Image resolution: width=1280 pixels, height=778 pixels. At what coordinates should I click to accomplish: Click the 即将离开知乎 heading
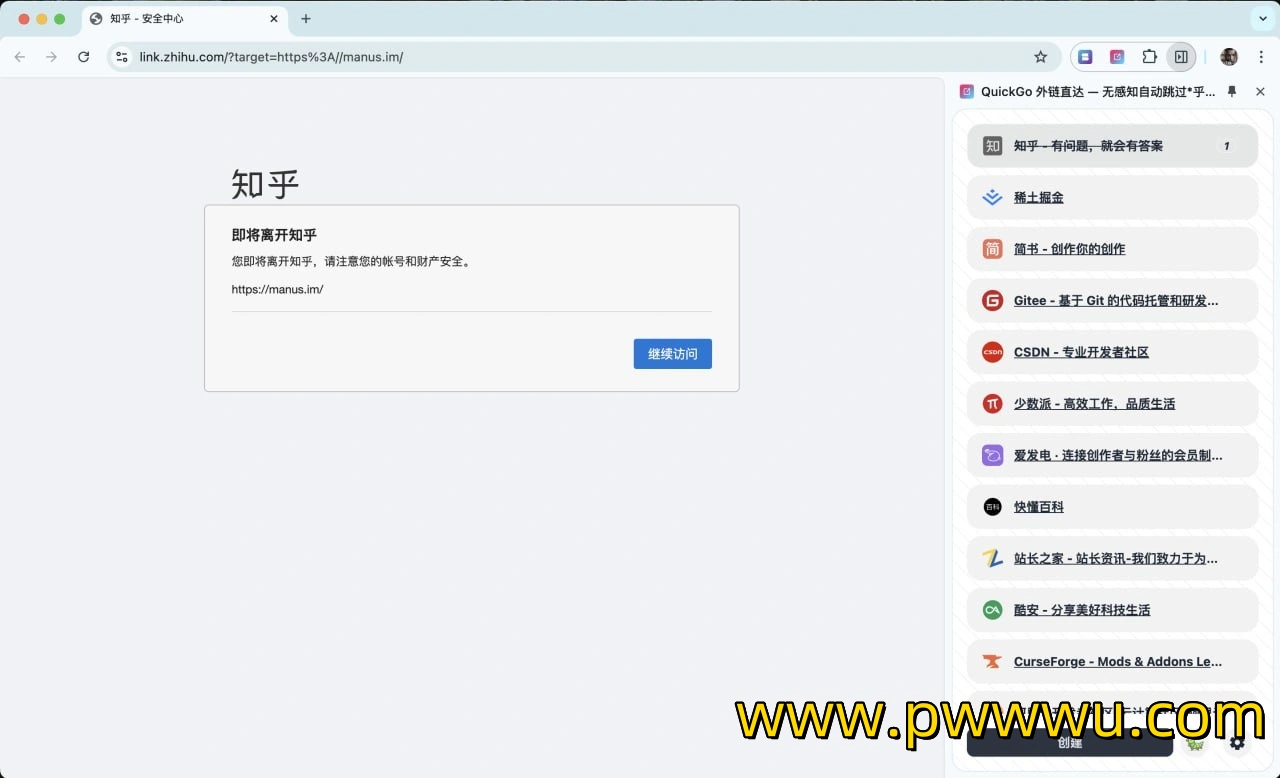click(274, 235)
